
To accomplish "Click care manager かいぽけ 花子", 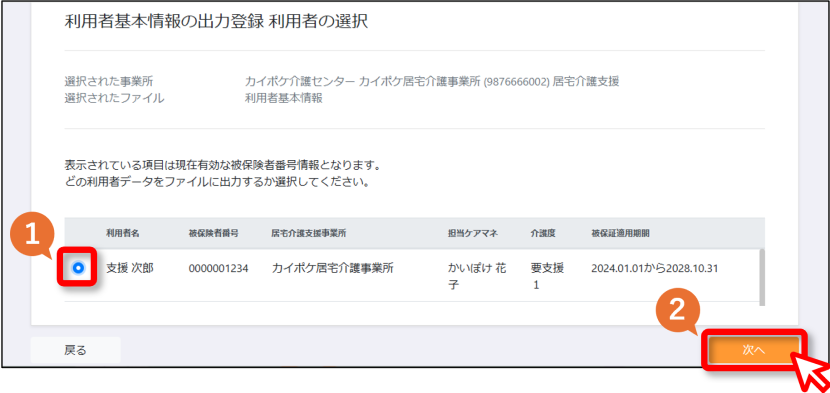I will [477, 277].
